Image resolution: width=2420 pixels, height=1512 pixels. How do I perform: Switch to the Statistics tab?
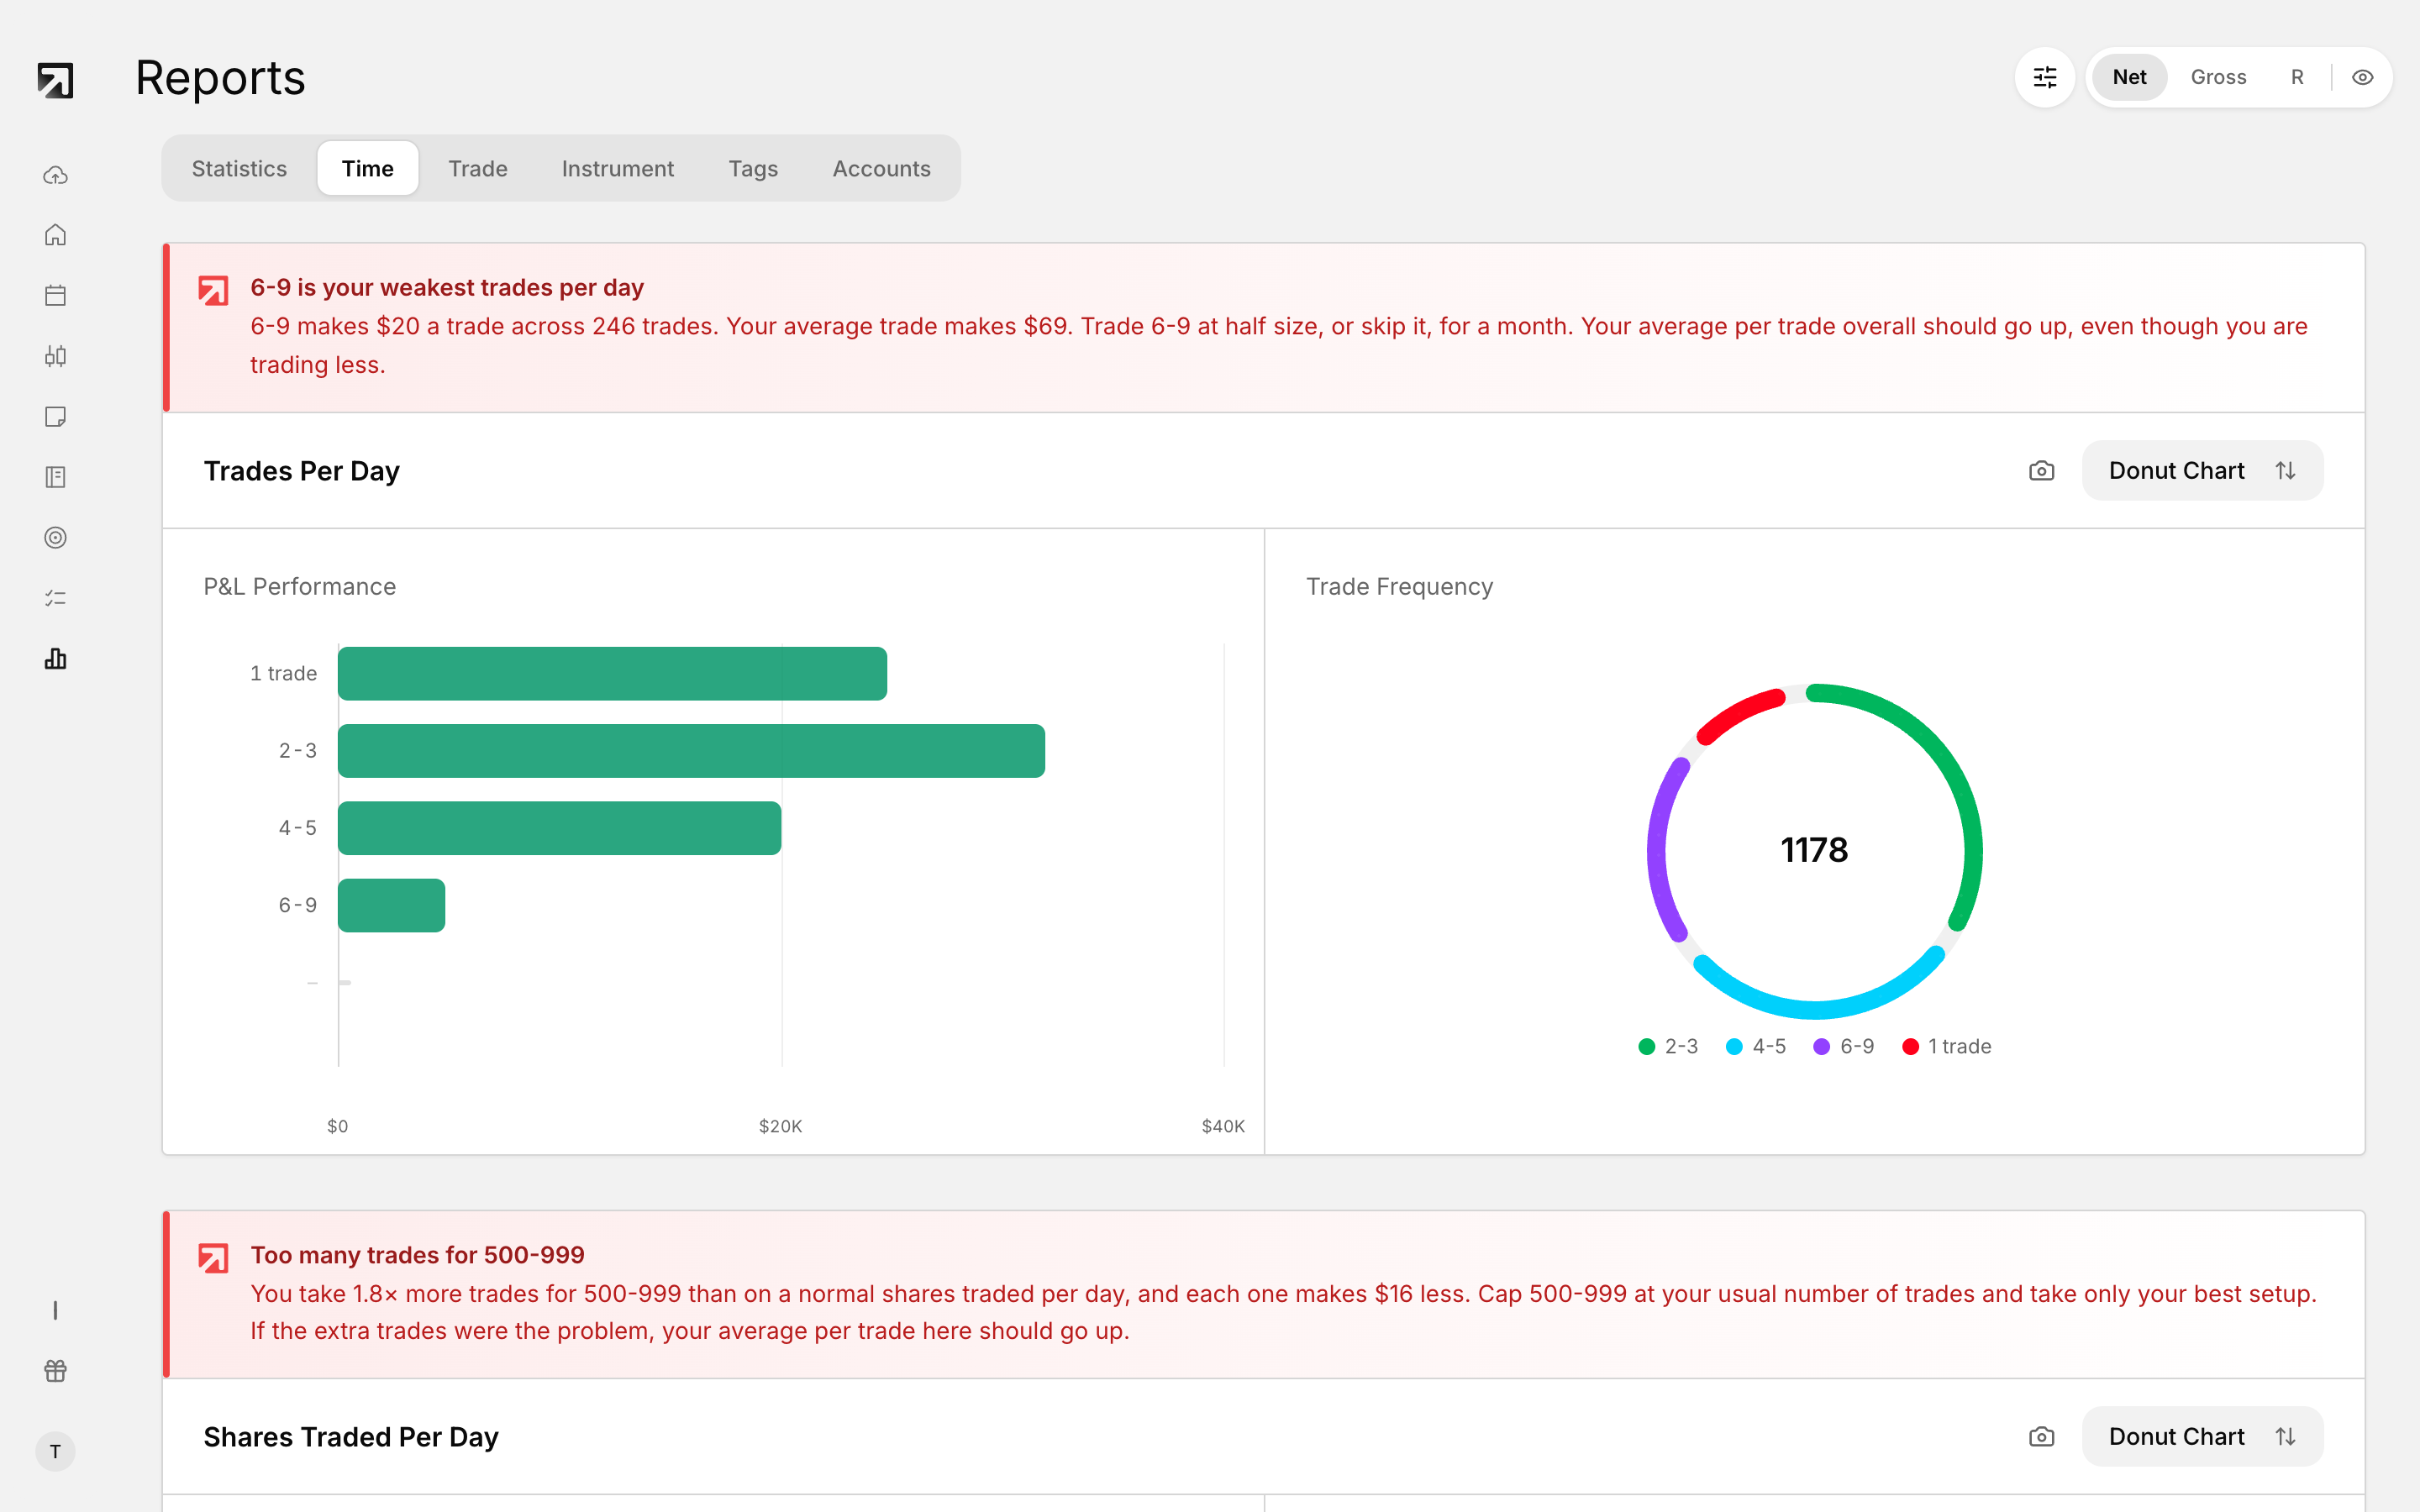[239, 168]
